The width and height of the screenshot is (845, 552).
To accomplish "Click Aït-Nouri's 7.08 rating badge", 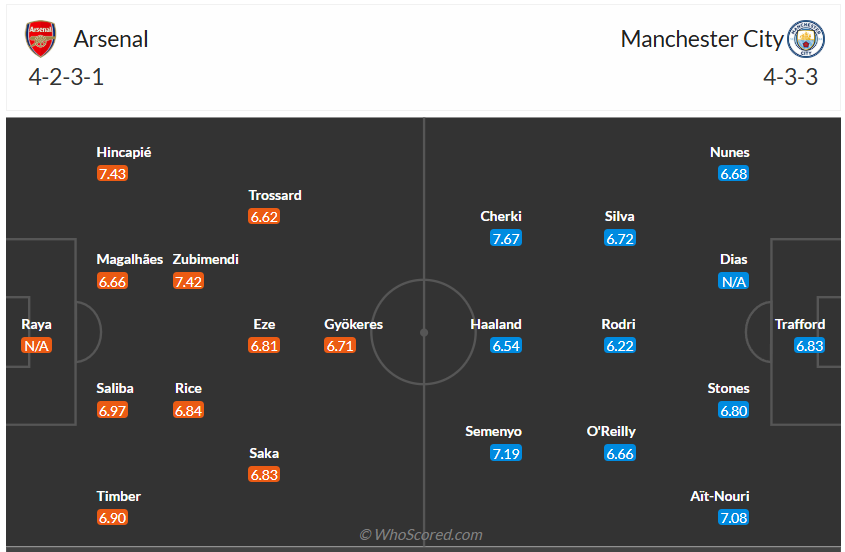I will (734, 518).
